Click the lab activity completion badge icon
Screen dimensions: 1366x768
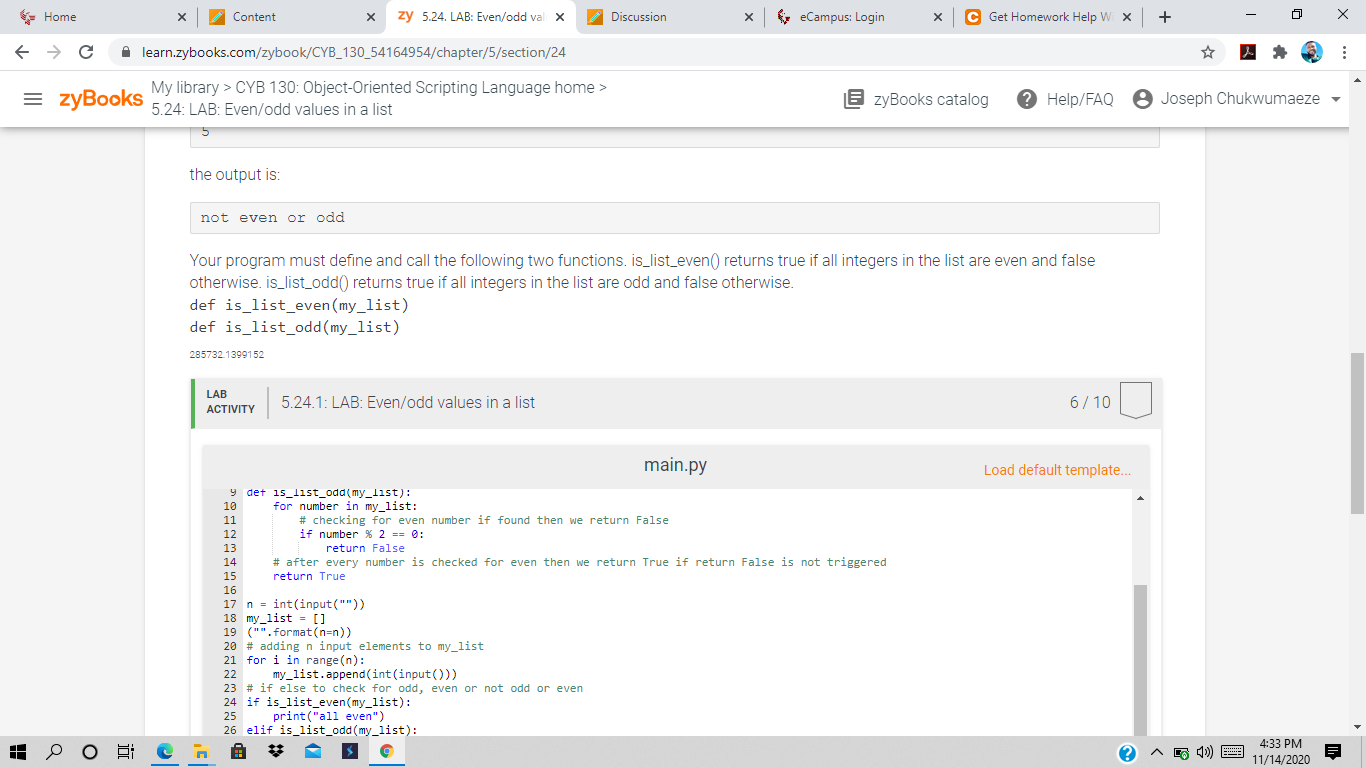[1136, 400]
